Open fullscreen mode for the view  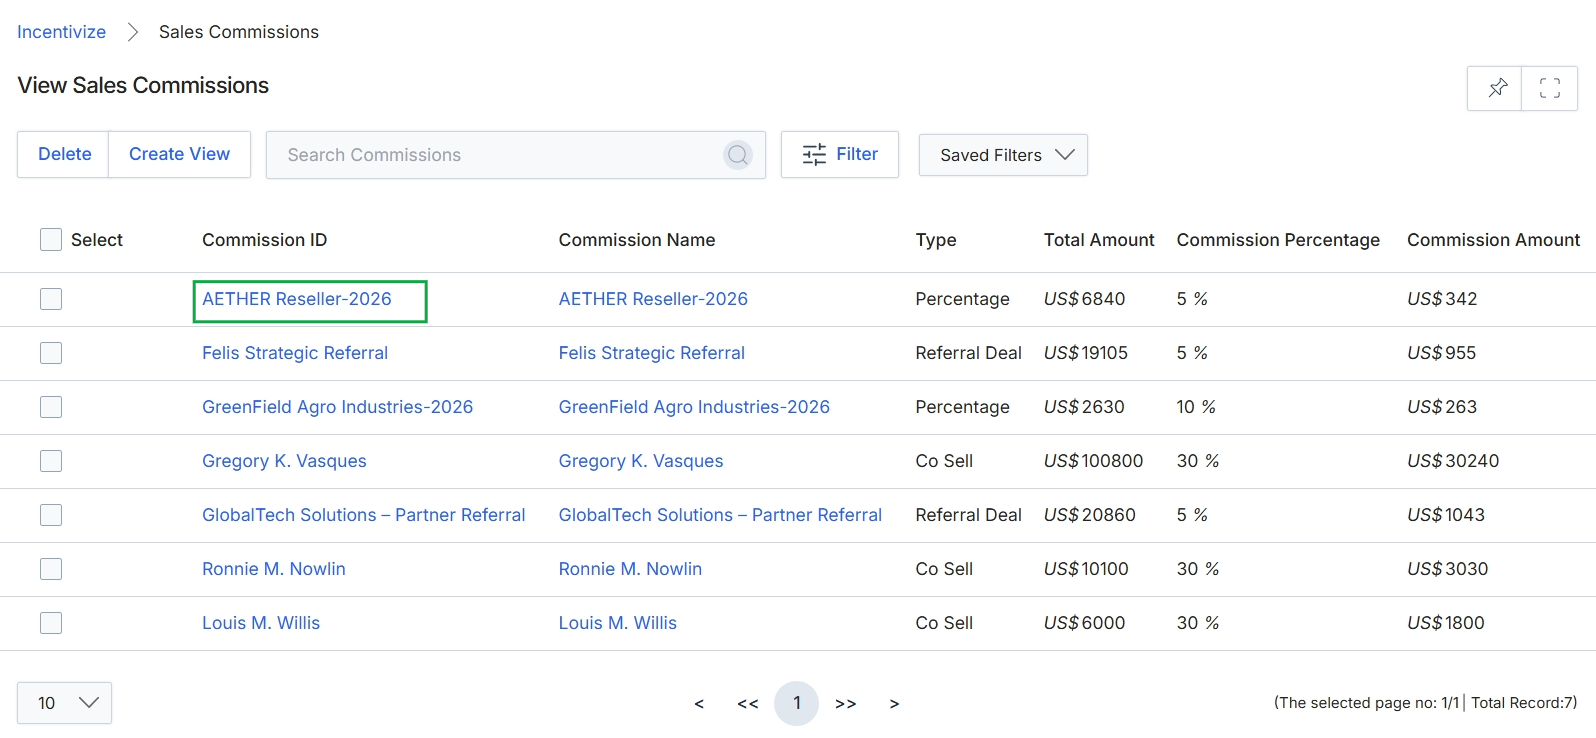pyautogui.click(x=1550, y=88)
